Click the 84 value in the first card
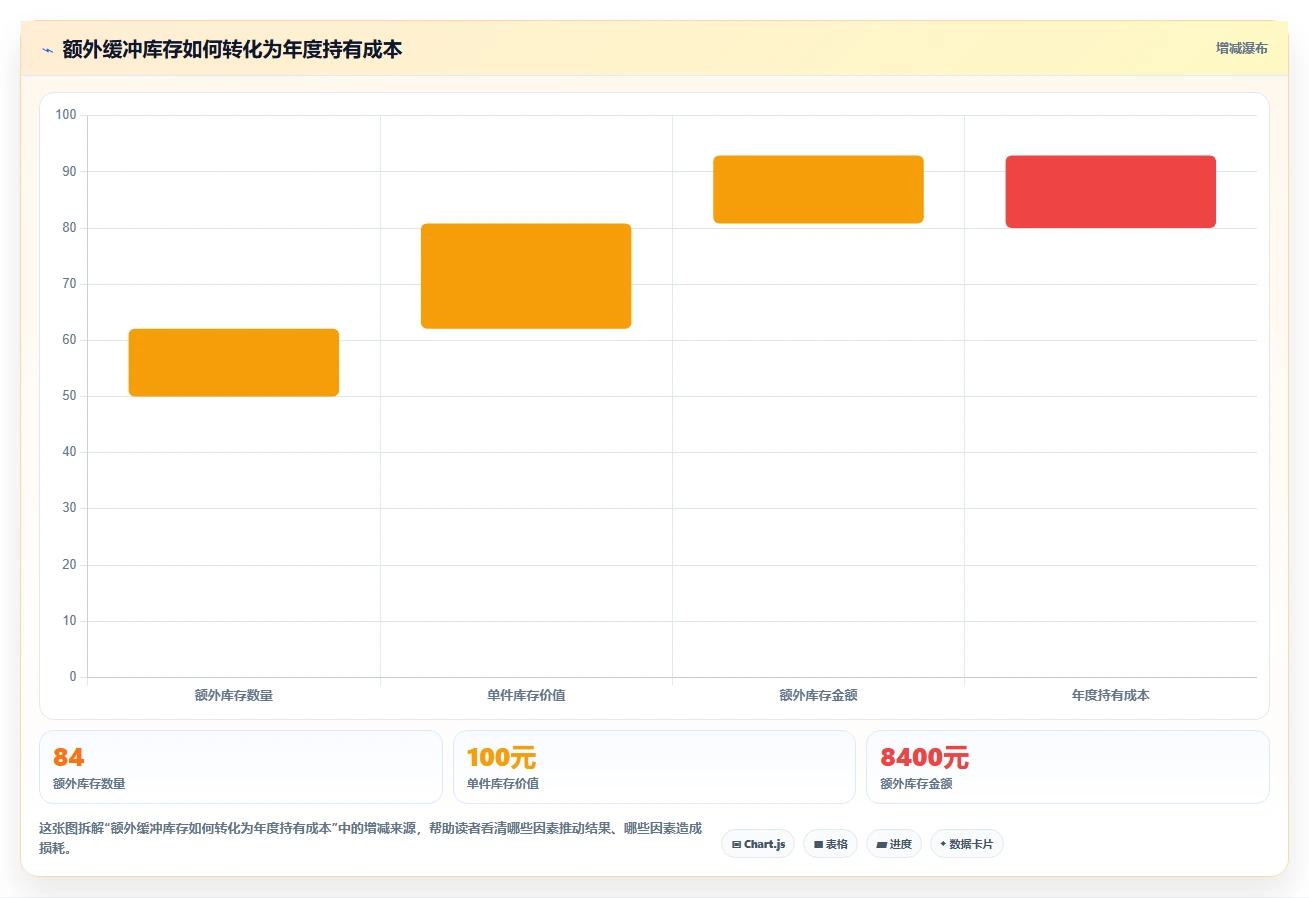Screen dimensions: 1309x898 click(69, 757)
